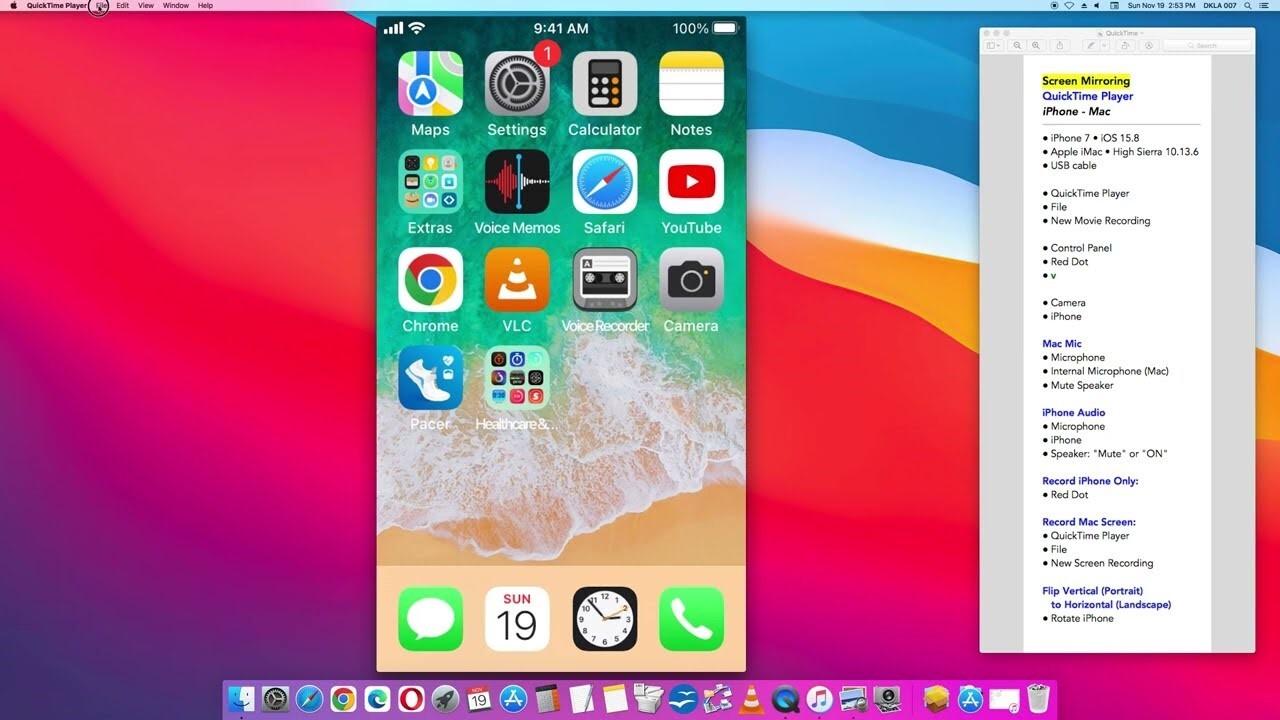Open the Camera app on the iPhone

[x=691, y=280]
